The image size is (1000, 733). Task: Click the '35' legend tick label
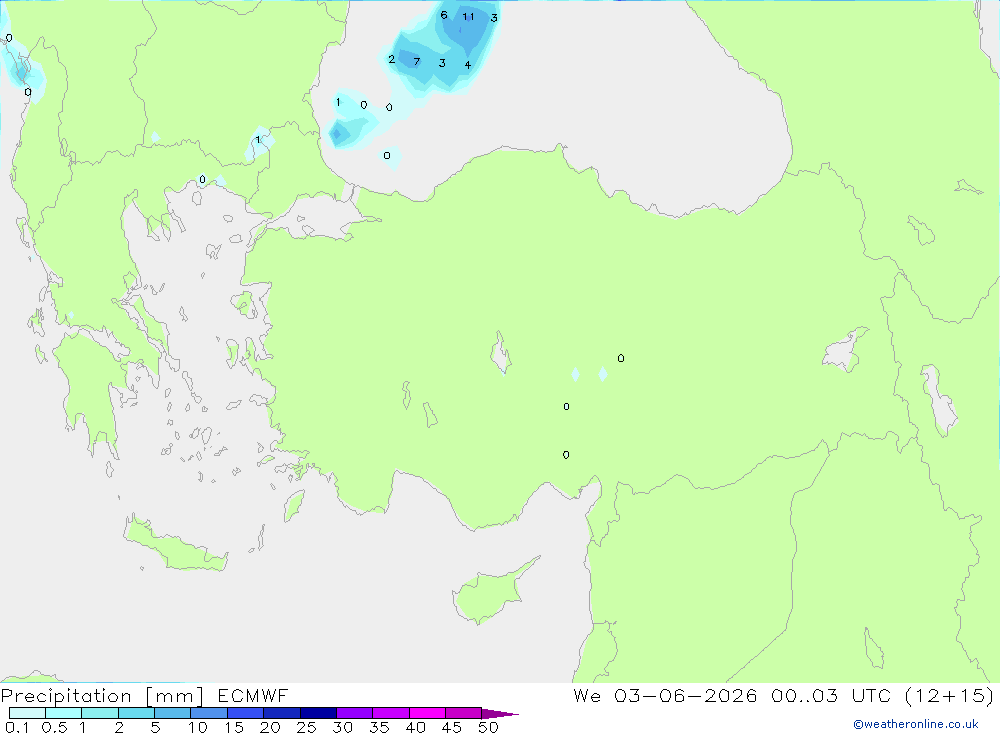379,727
